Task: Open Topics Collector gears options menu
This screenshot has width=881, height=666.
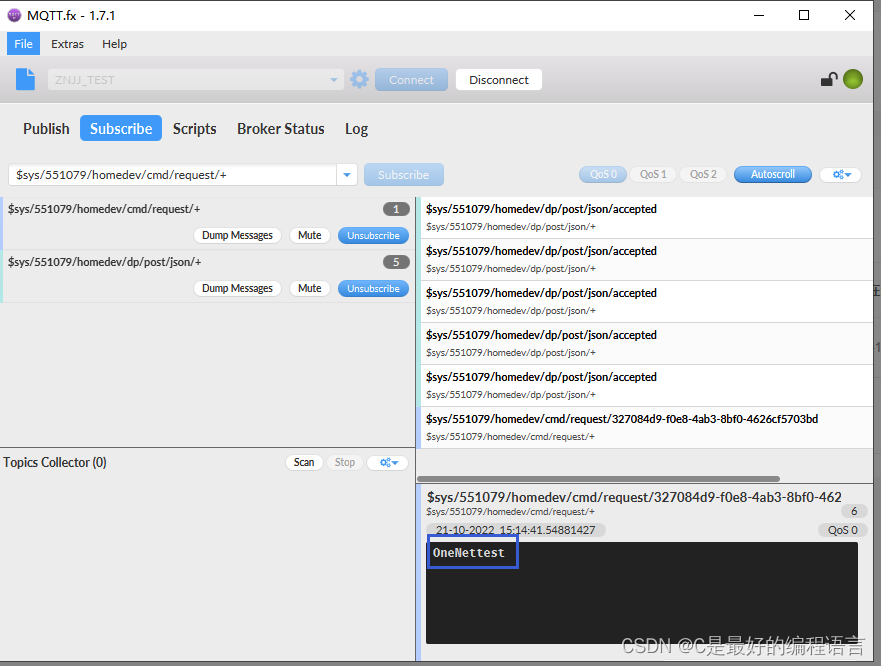Action: (x=388, y=463)
